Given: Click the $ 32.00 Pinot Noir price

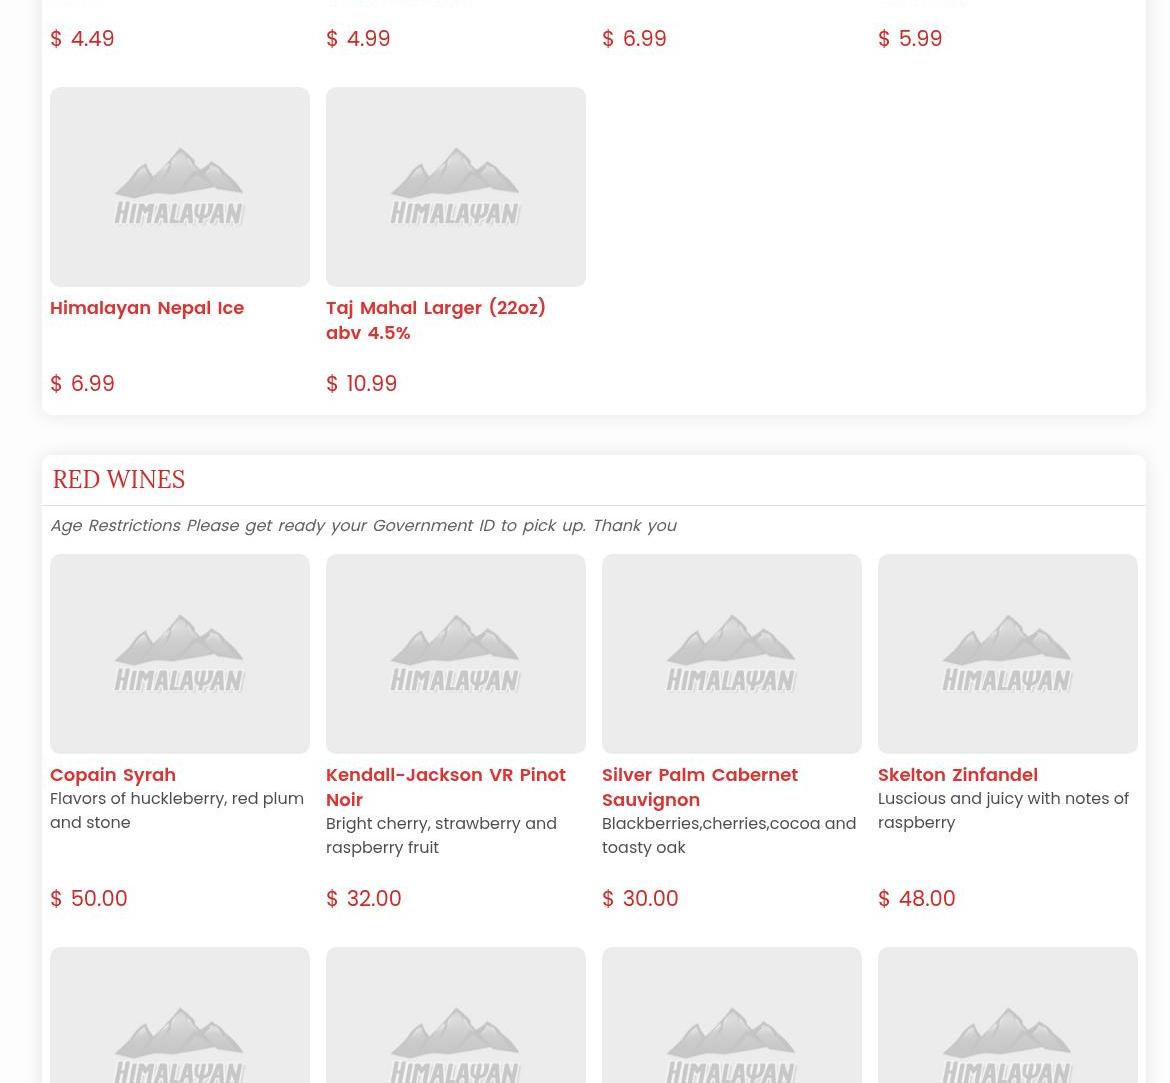Looking at the screenshot, I should coord(363,899).
